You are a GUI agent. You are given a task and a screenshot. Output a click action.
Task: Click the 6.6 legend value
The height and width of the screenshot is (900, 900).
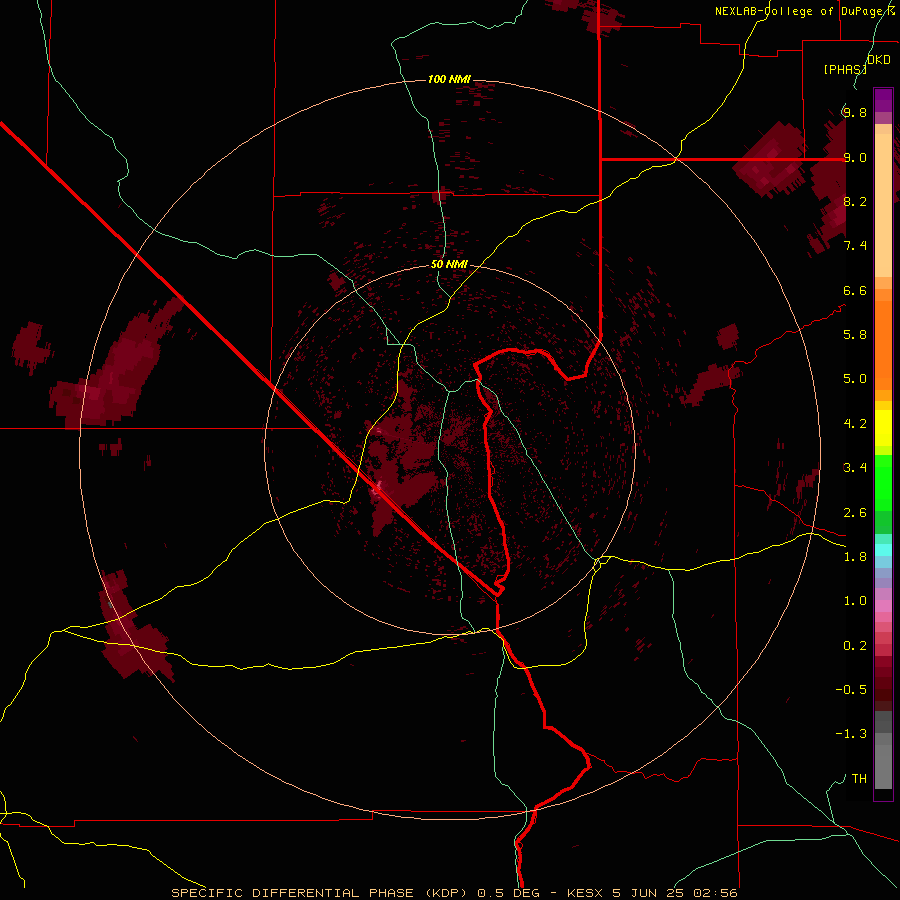[x=855, y=290]
